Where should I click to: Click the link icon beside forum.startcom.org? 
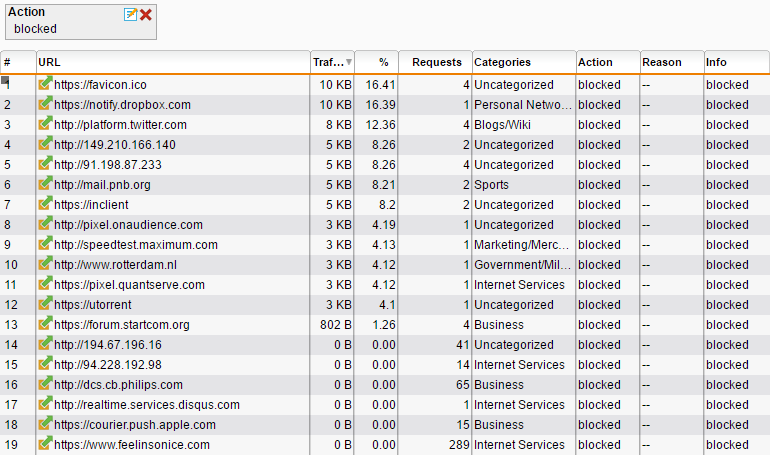click(45, 323)
